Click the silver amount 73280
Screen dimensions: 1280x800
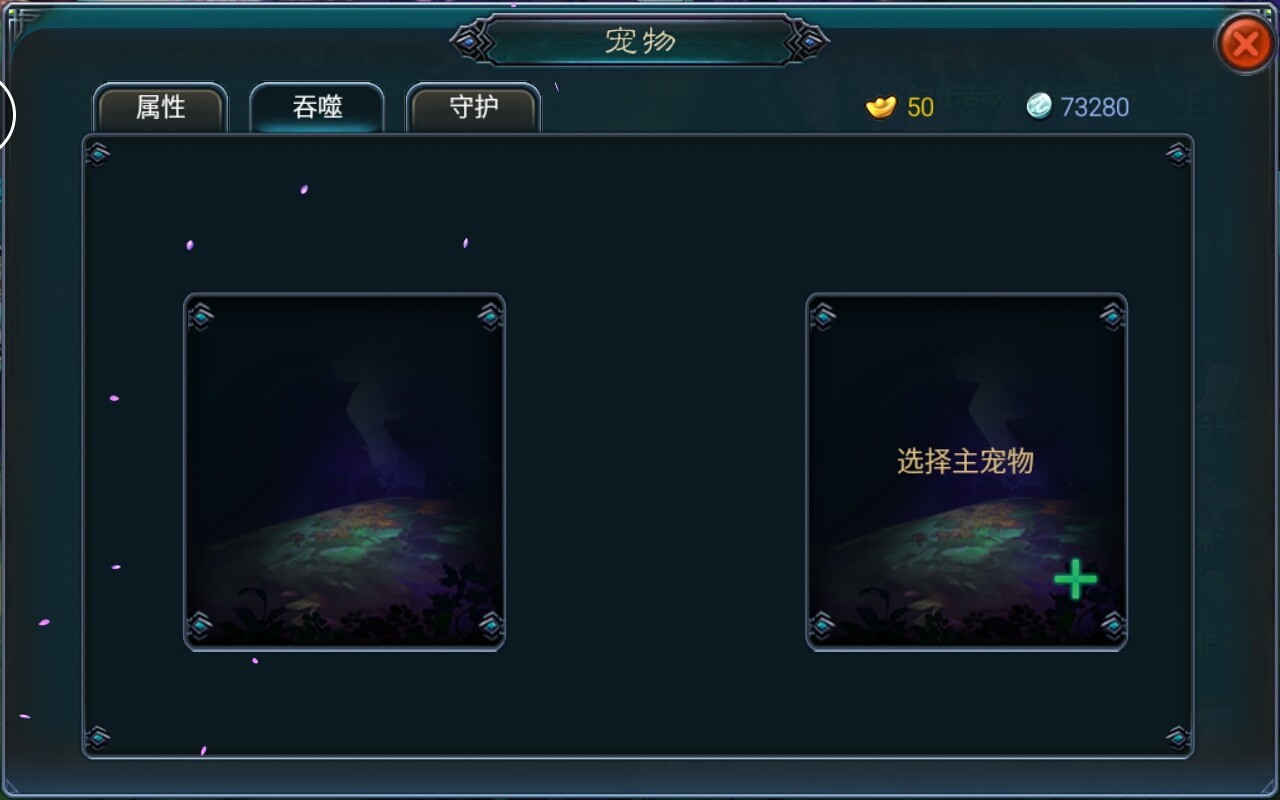coord(1095,107)
